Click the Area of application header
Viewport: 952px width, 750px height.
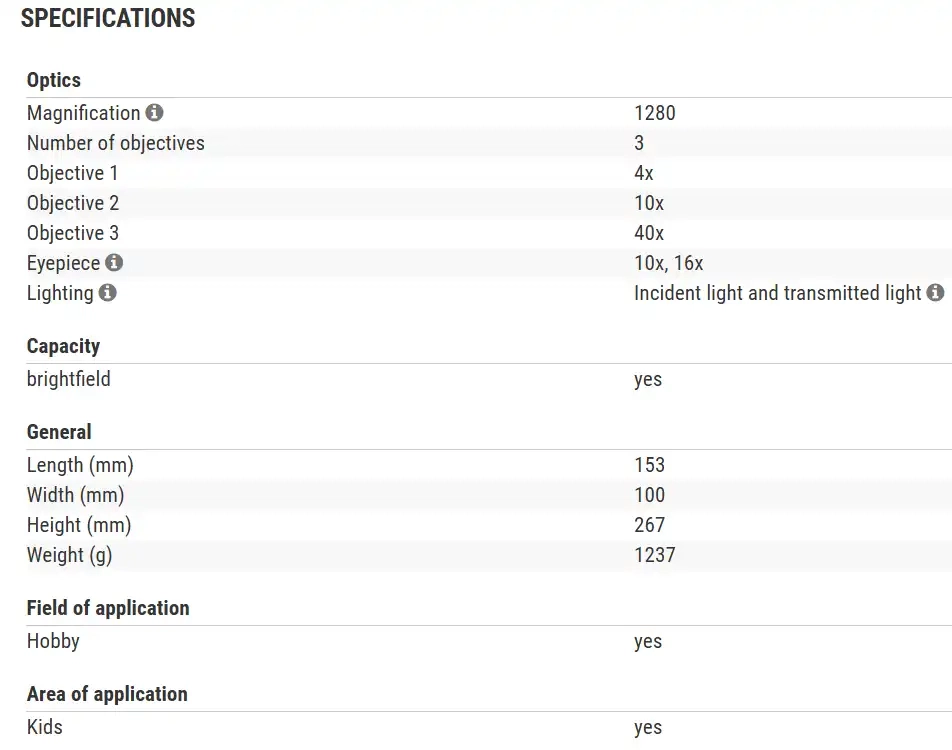(107, 694)
